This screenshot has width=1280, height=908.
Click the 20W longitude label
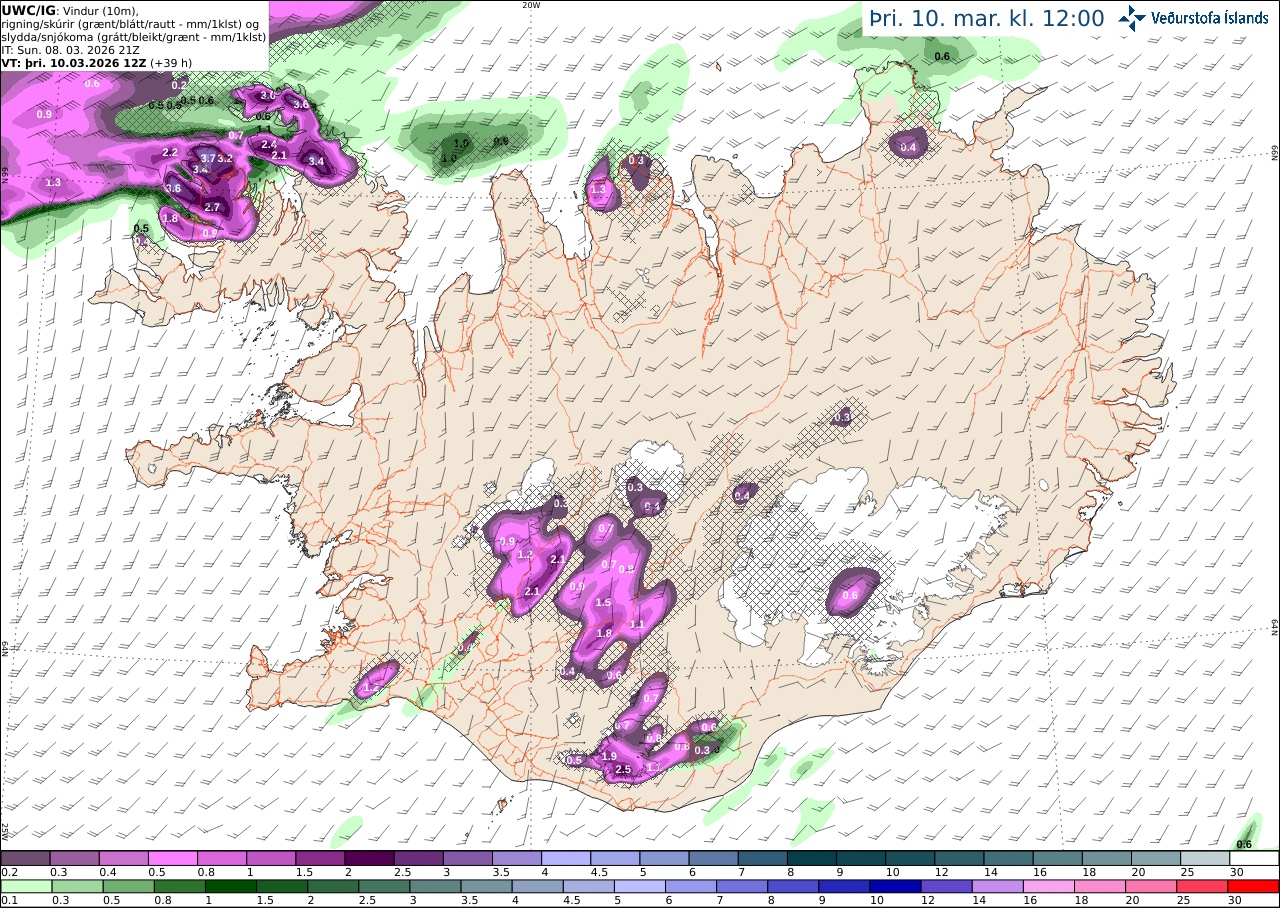click(531, 5)
